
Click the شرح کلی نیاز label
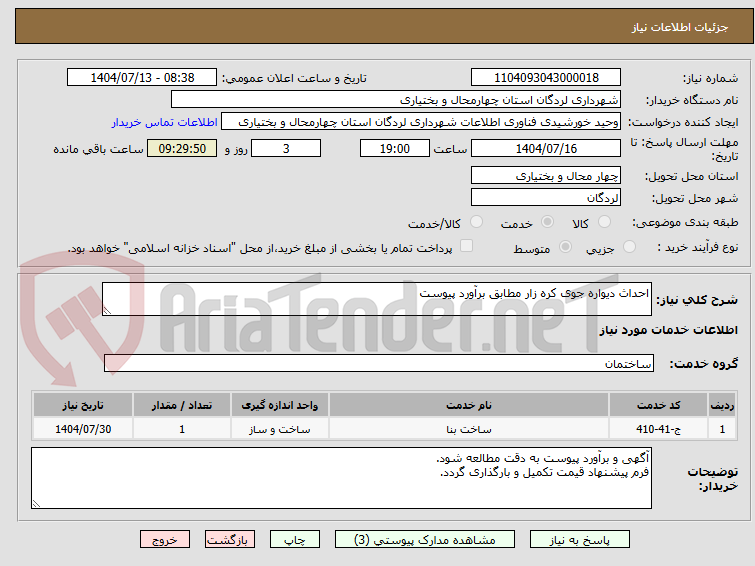click(697, 300)
